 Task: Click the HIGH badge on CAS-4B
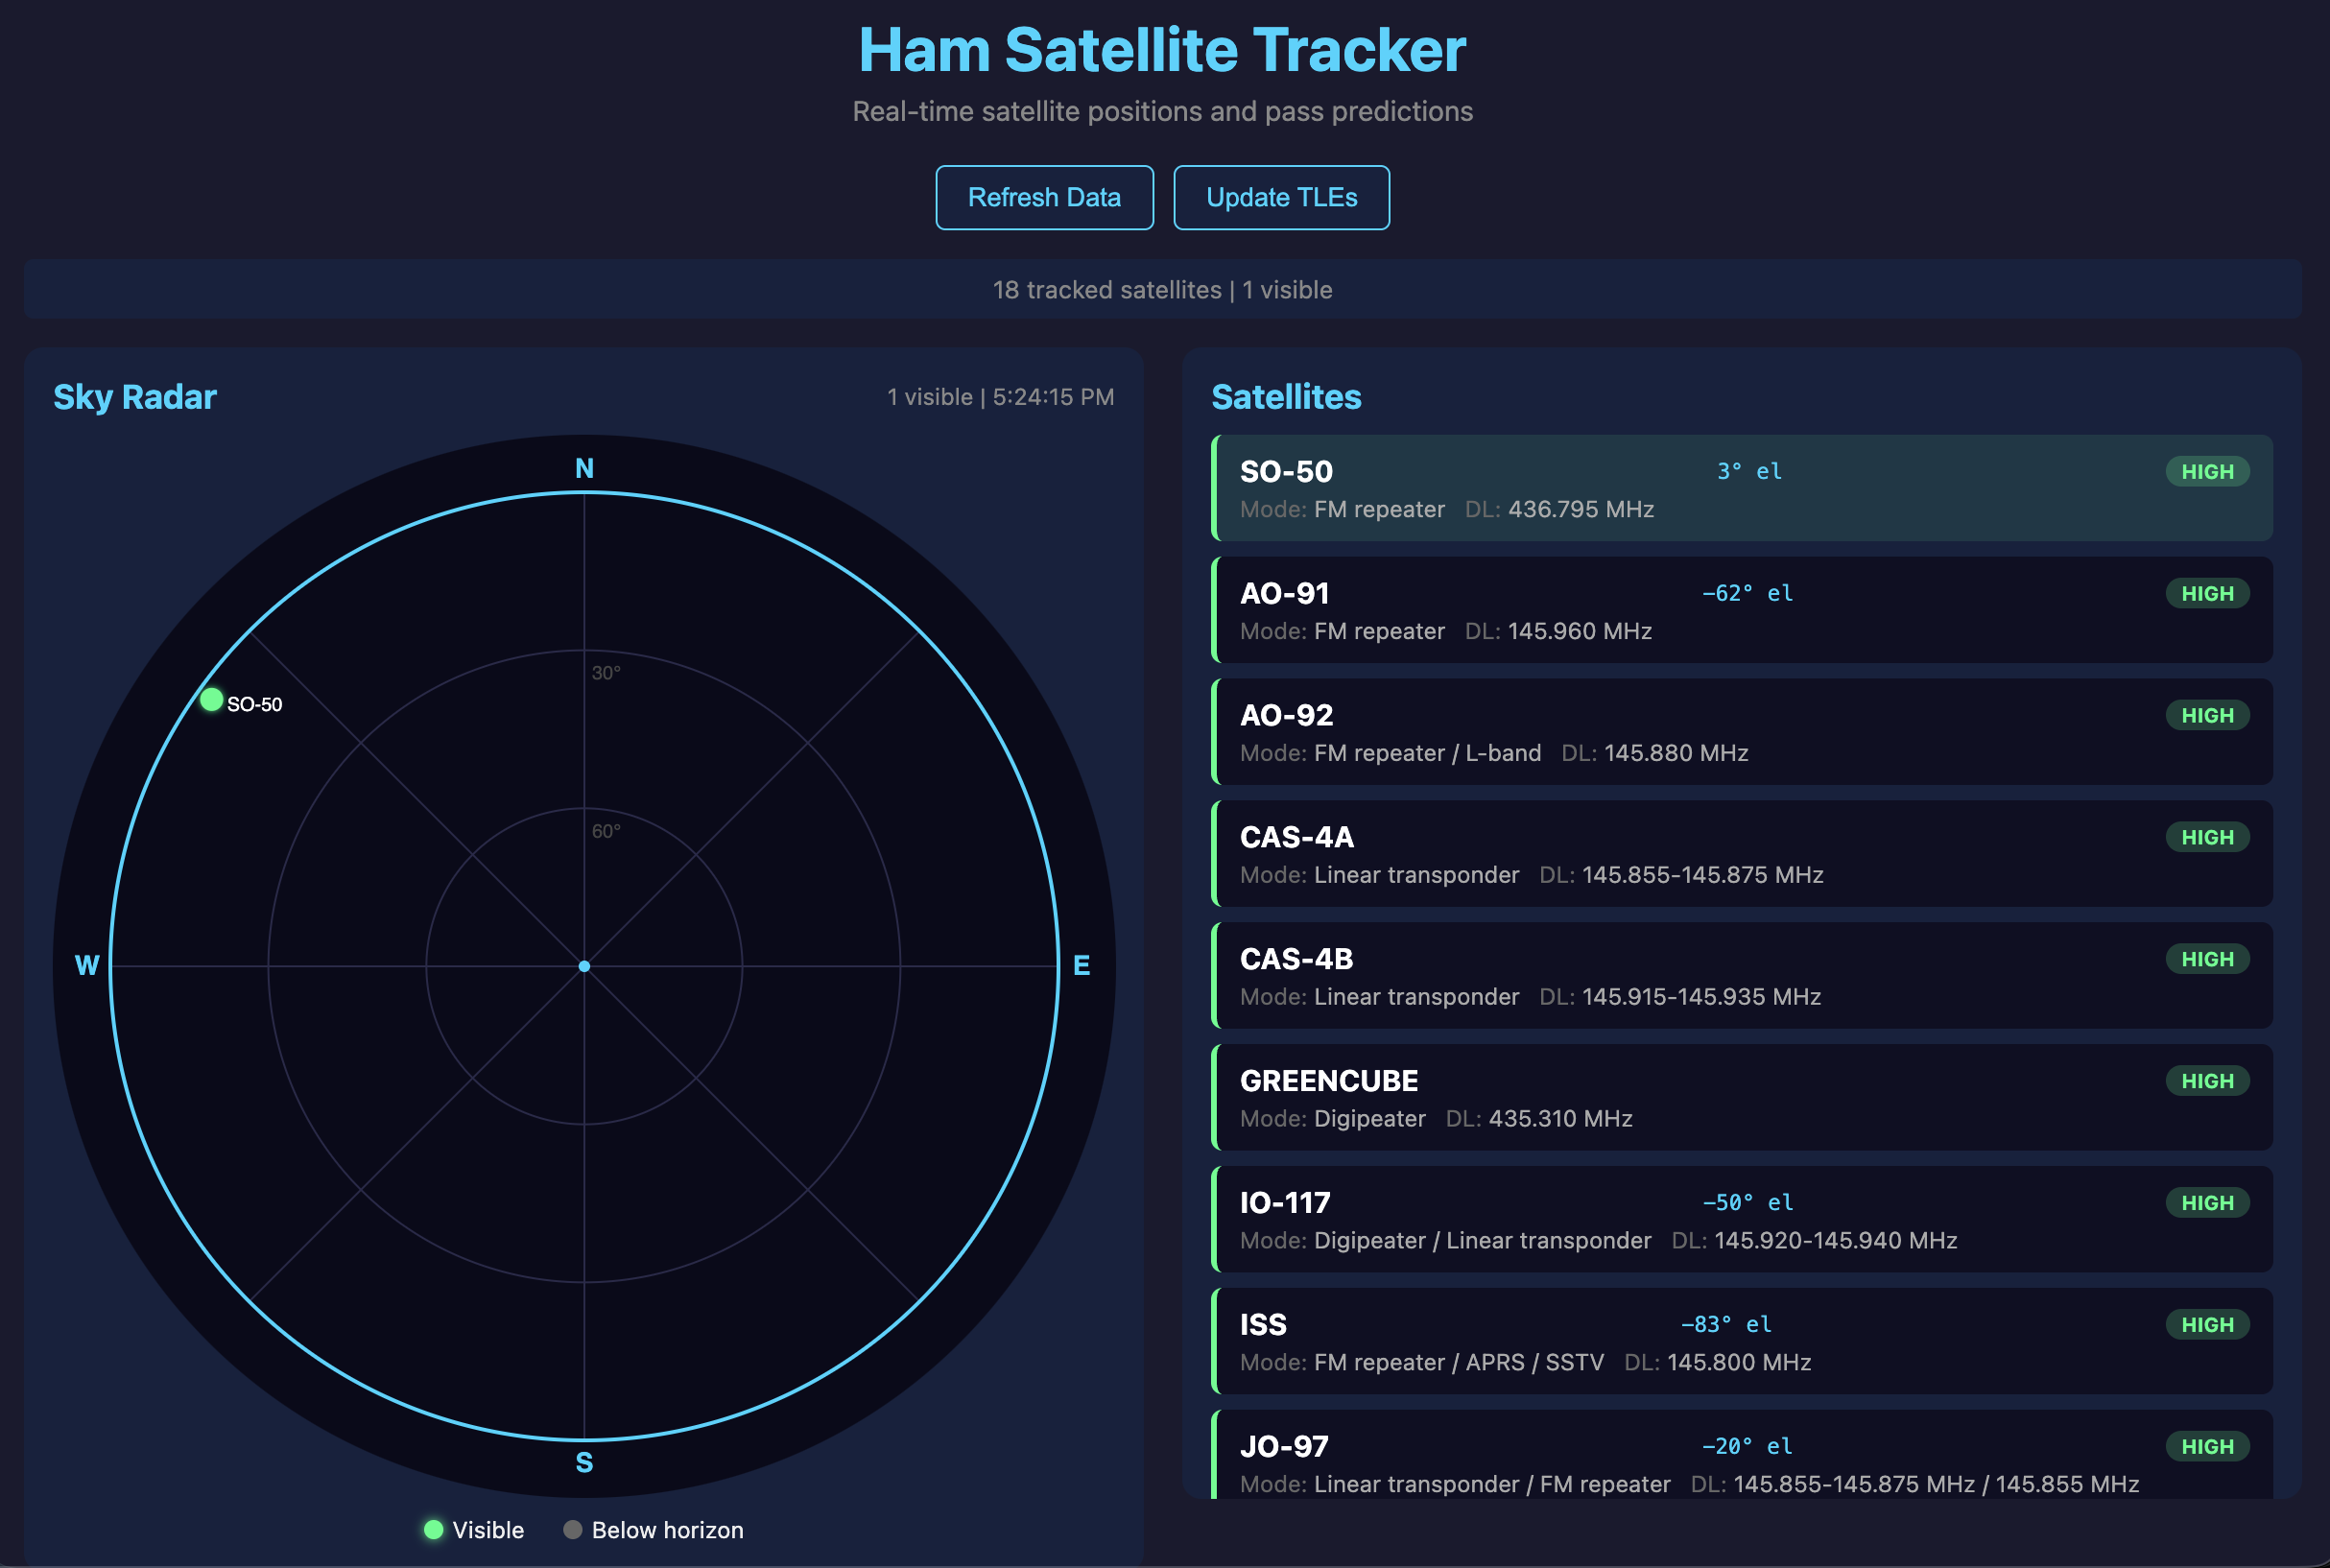click(2208, 958)
